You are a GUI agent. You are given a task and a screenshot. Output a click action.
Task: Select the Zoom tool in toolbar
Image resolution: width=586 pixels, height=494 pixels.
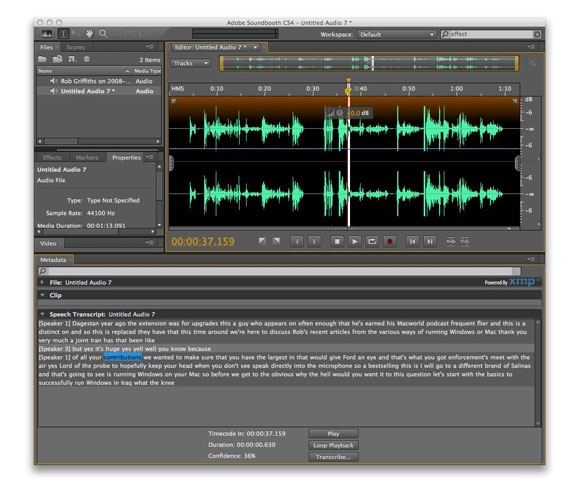point(103,34)
